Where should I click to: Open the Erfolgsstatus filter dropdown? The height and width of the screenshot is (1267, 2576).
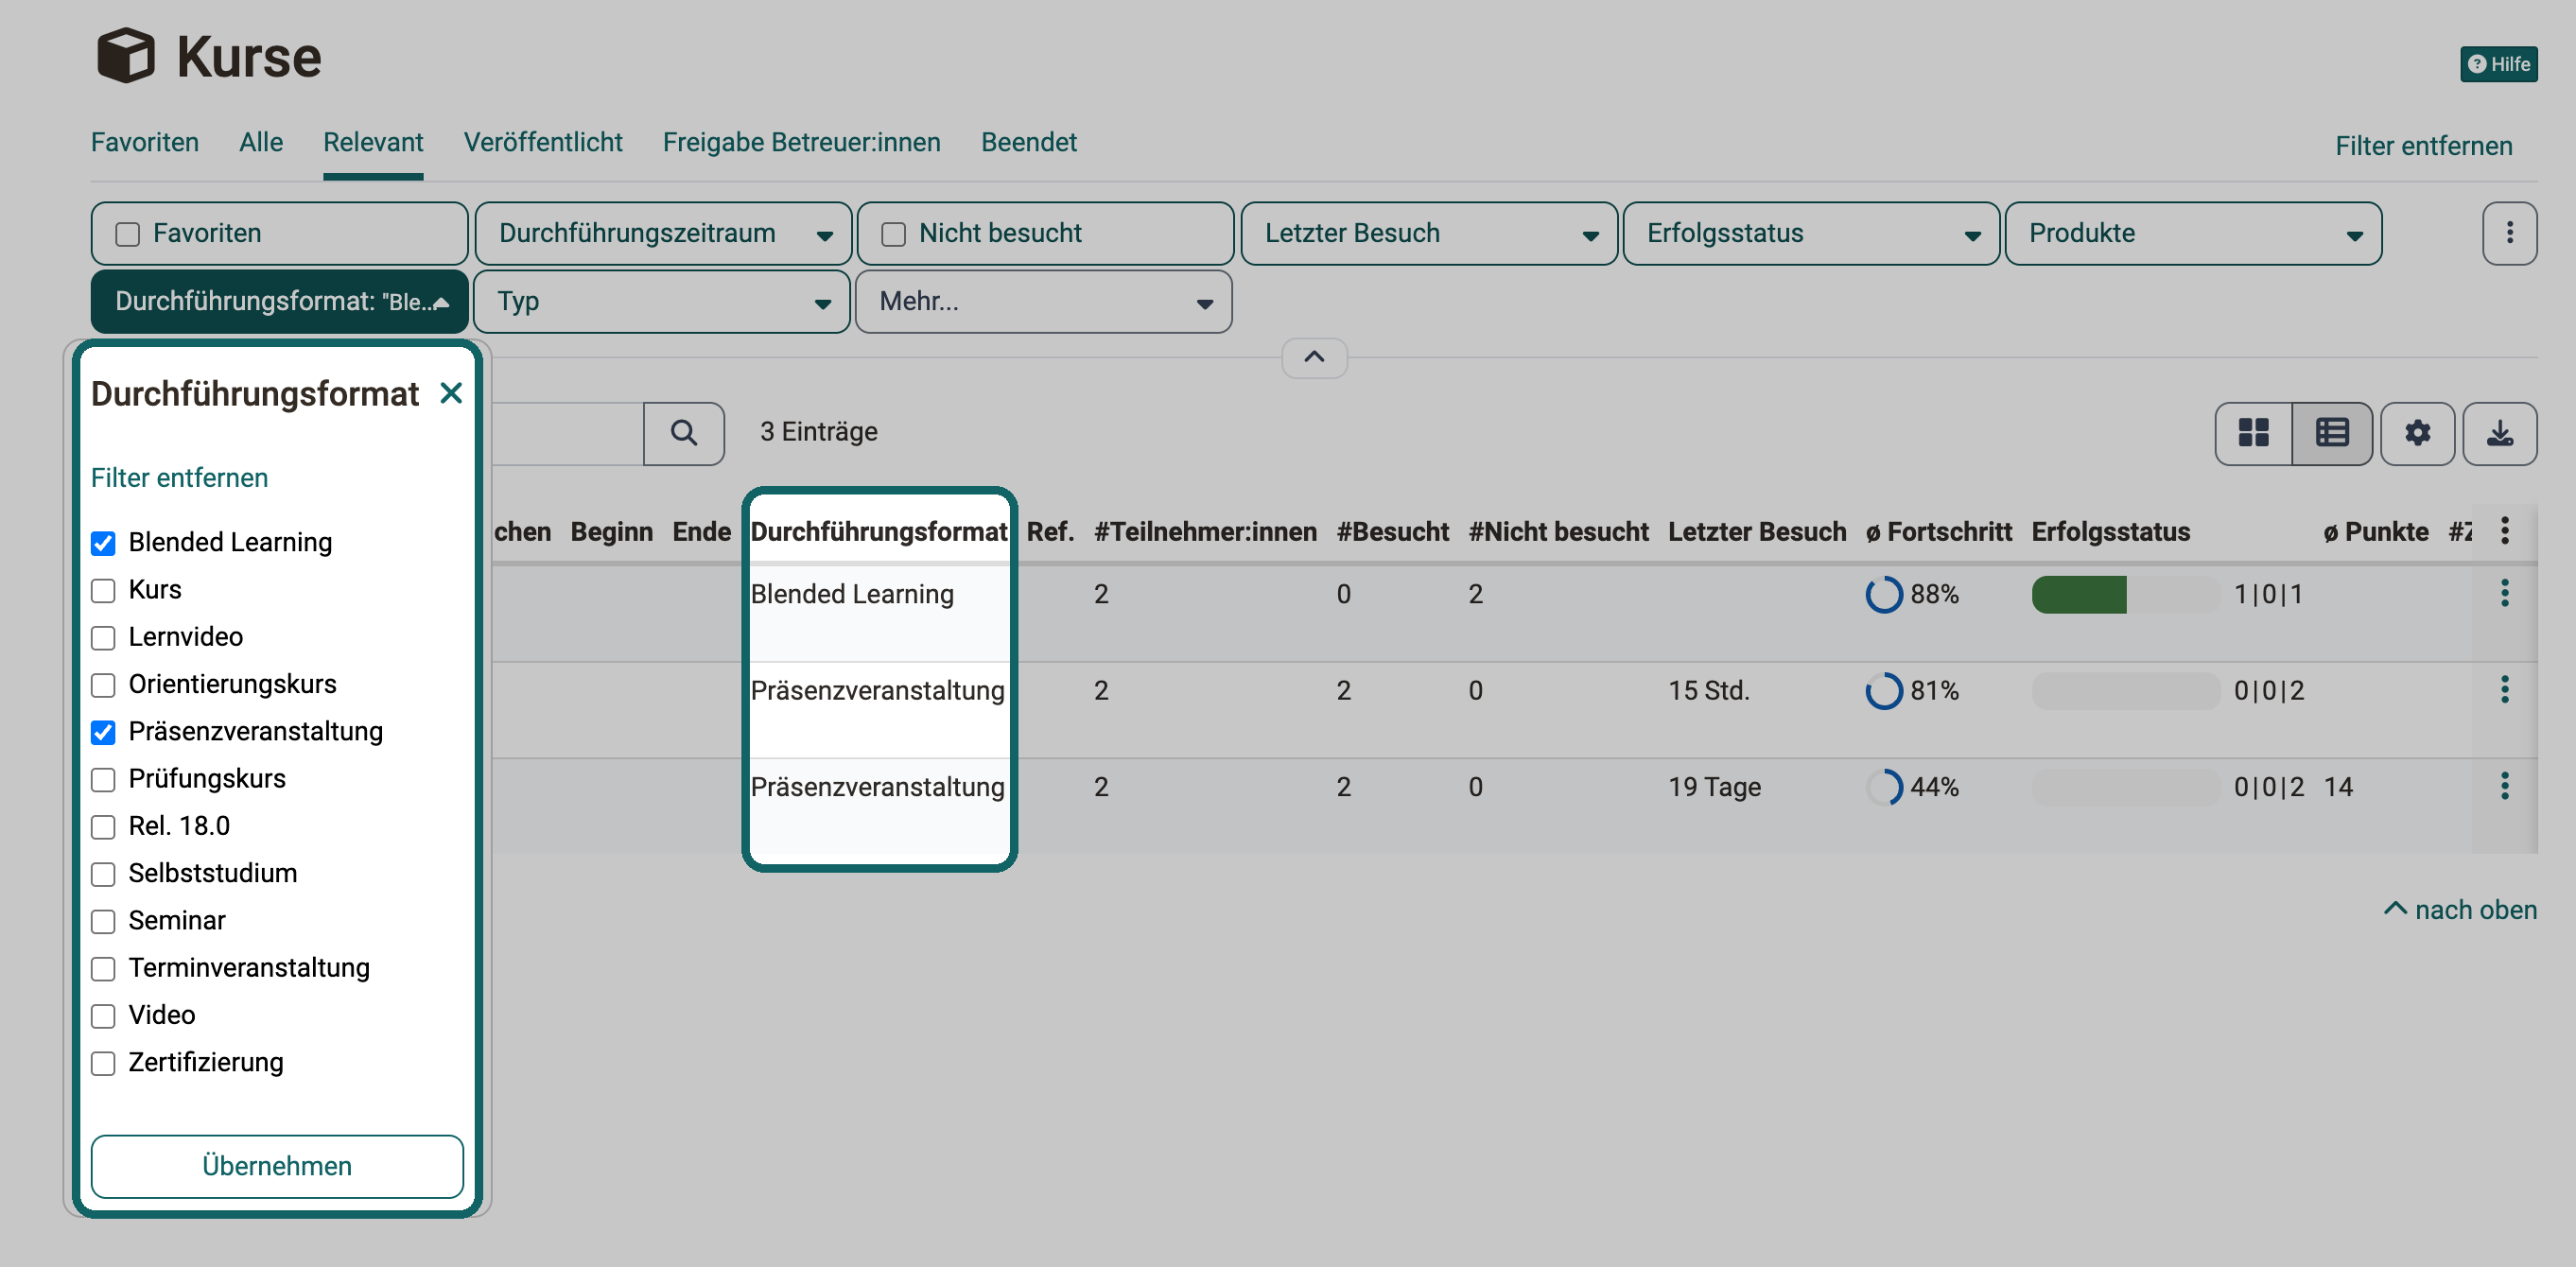[1811, 233]
